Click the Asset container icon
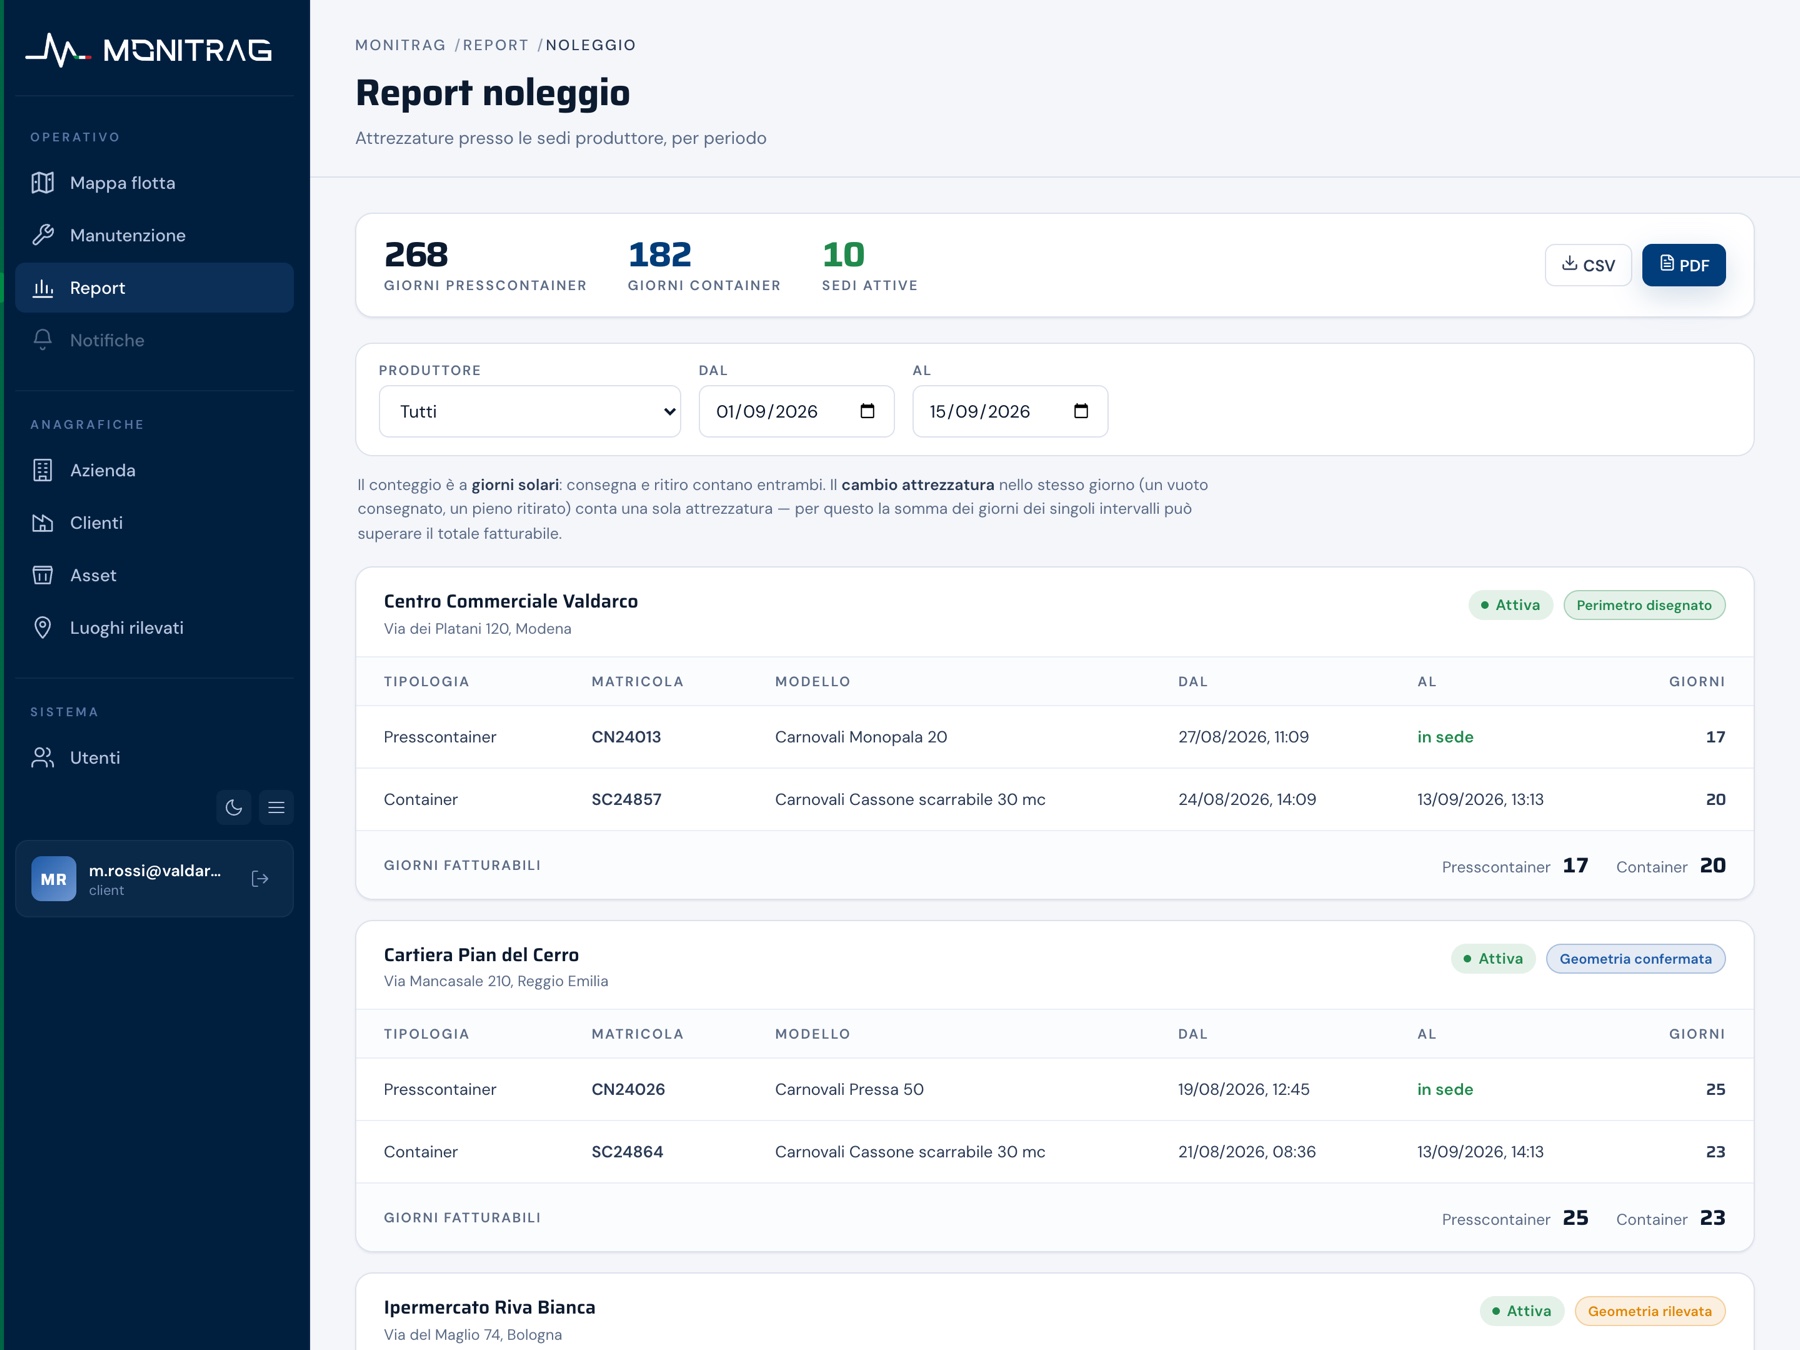This screenshot has width=1800, height=1350. click(x=43, y=575)
